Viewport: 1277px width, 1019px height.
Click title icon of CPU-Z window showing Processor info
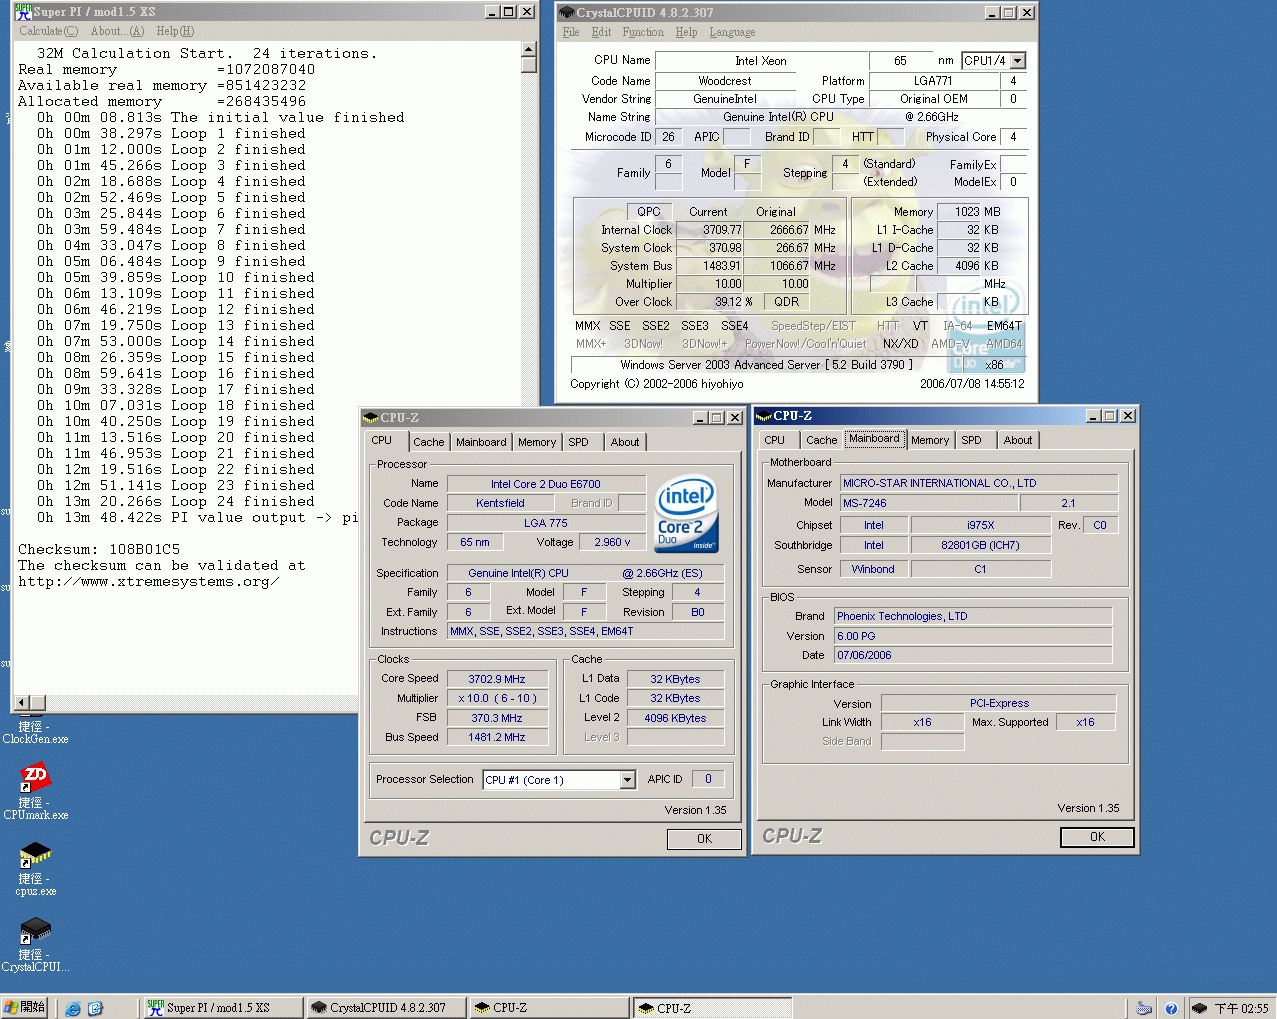[x=371, y=418]
